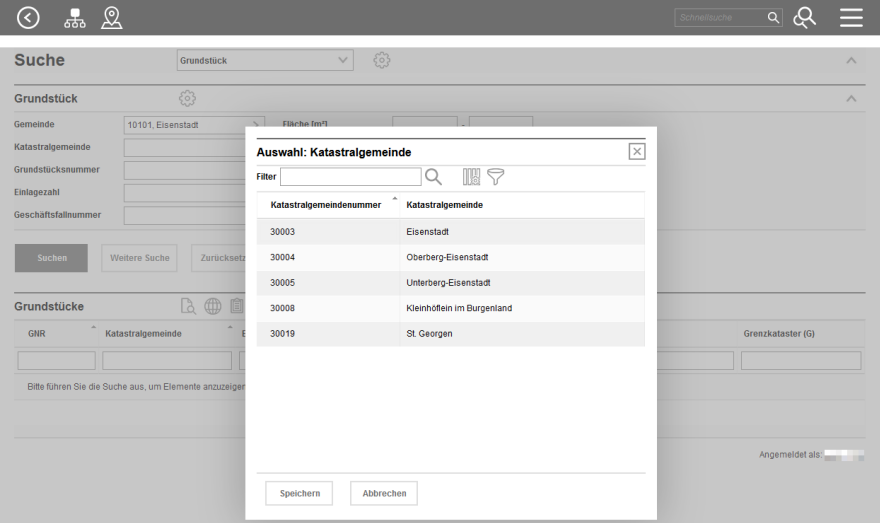
Task: Click the filter search magnifier in dialog
Action: coord(434,177)
